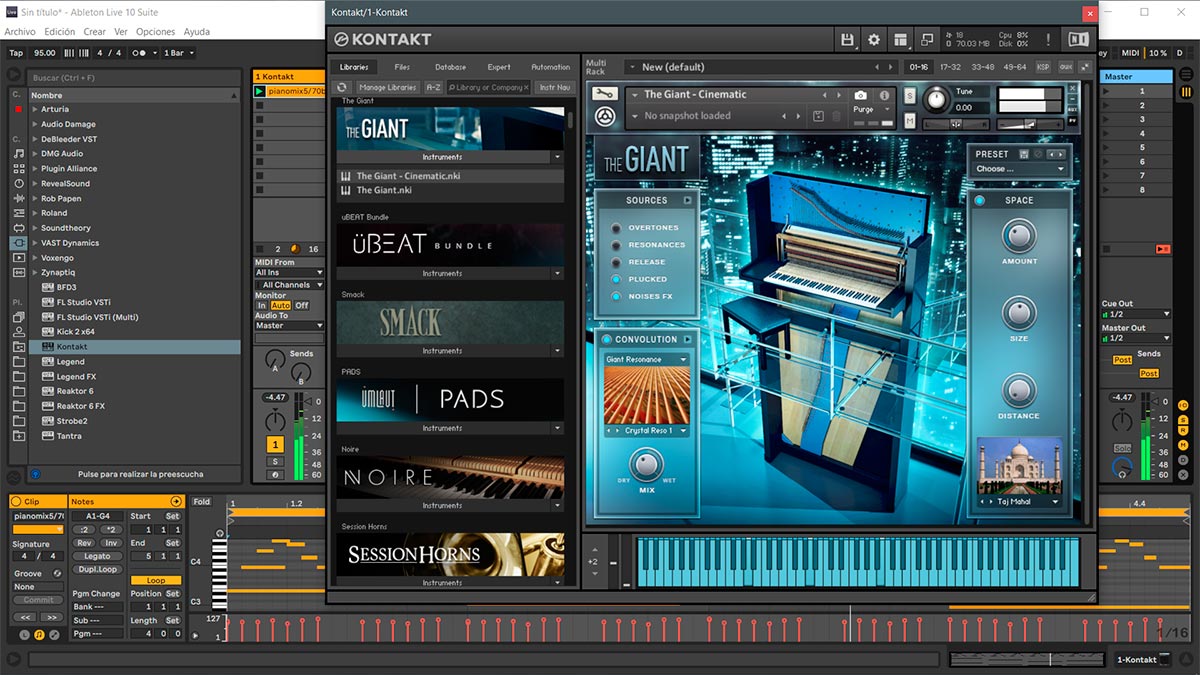
Task: Open the Archivo menu
Action: point(20,32)
